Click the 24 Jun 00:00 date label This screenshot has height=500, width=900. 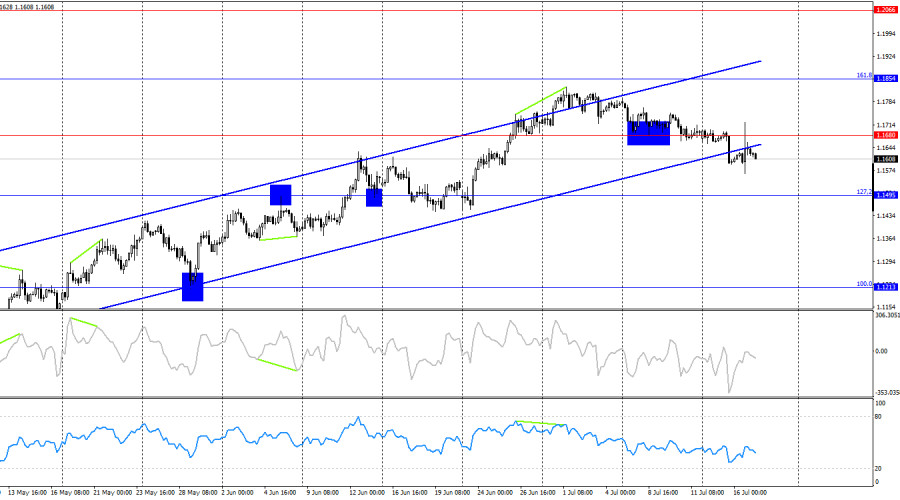tap(495, 493)
